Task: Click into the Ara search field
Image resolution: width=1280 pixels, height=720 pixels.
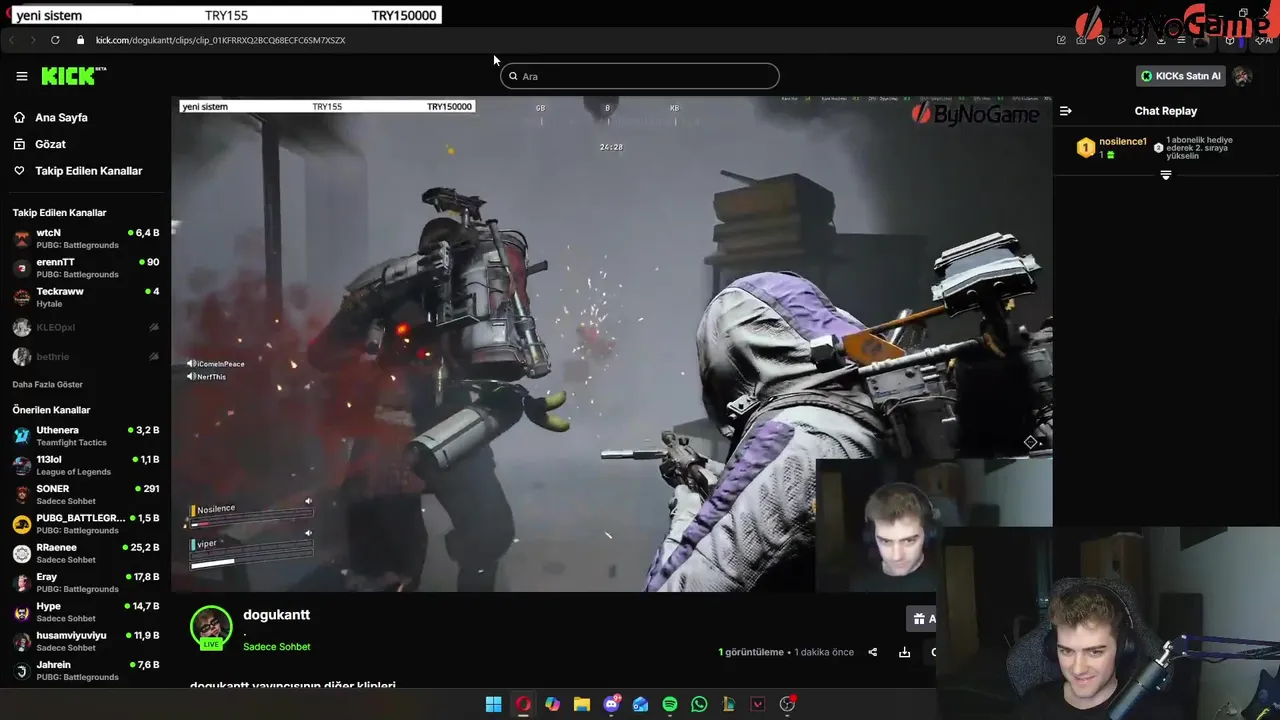Action: (640, 76)
